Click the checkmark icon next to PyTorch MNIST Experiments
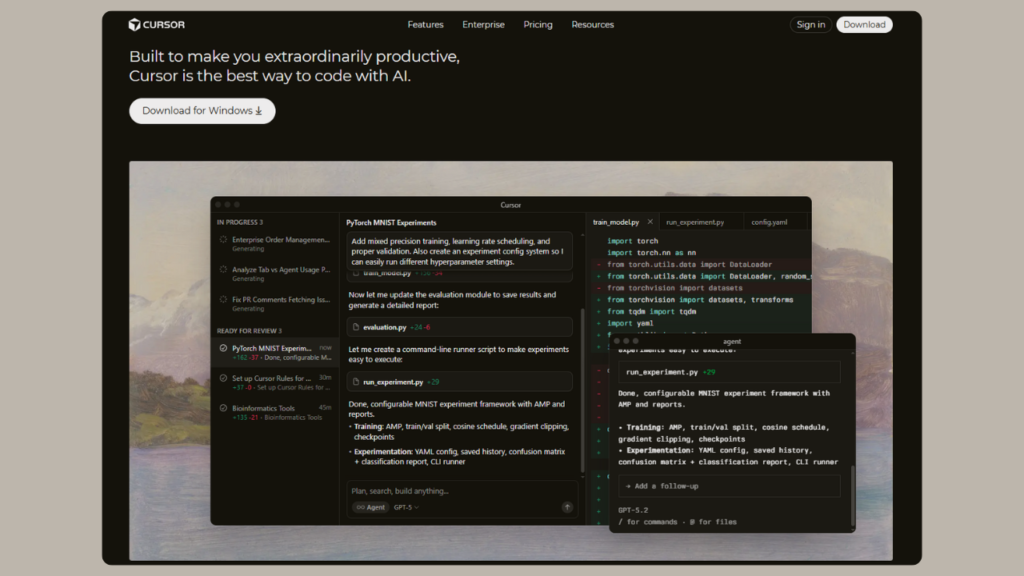This screenshot has width=1024, height=576. click(223, 349)
